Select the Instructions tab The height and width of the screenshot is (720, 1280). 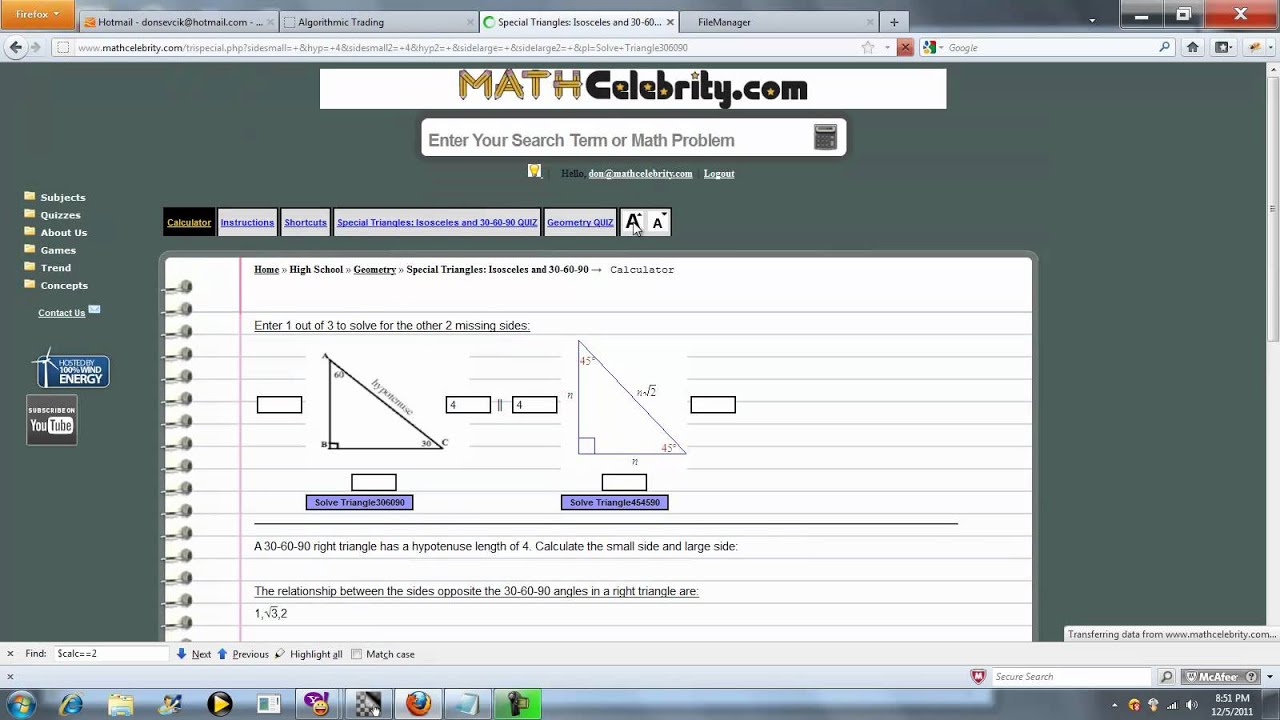click(247, 222)
